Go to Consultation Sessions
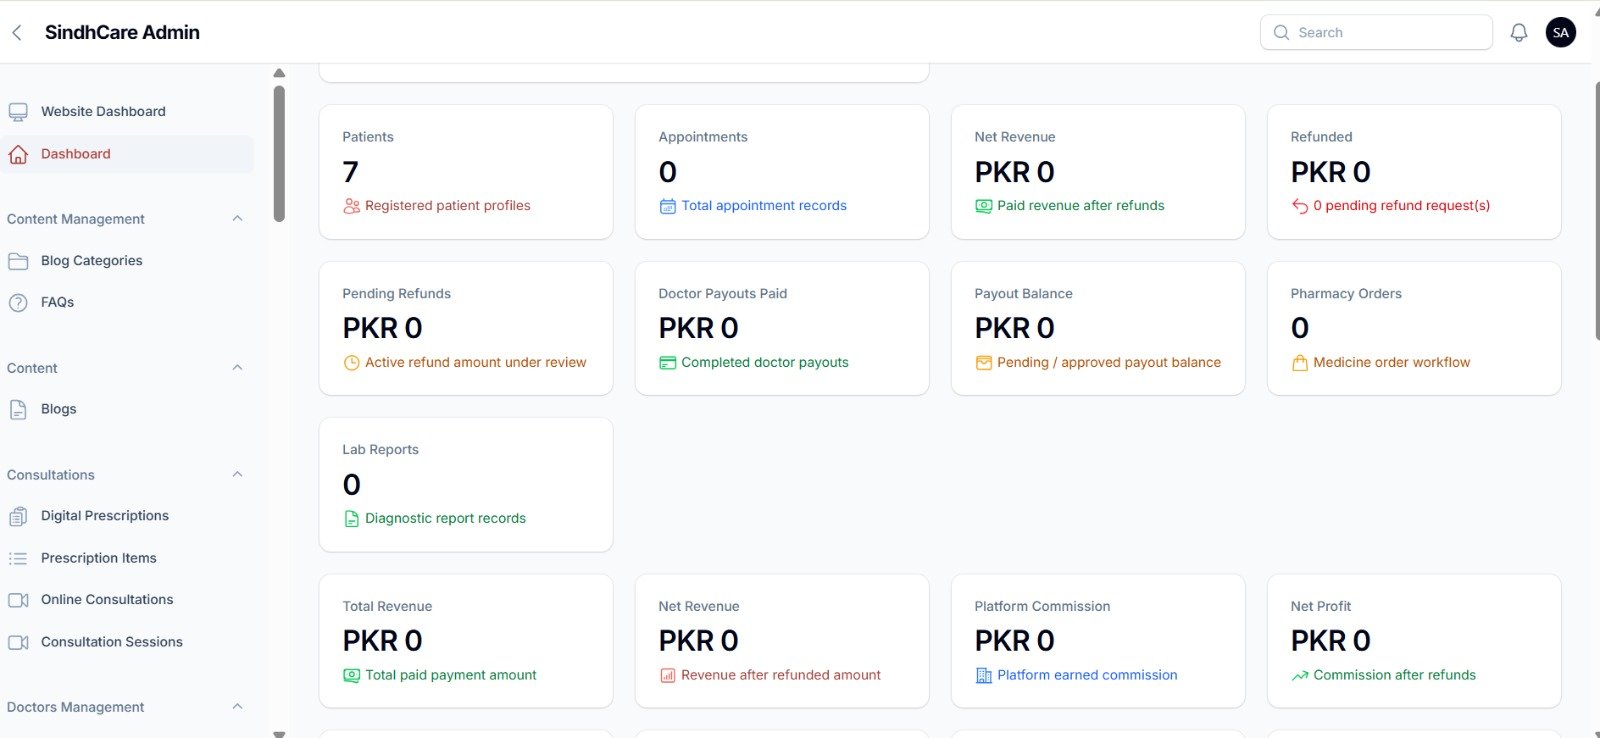The width and height of the screenshot is (1600, 738). pyautogui.click(x=127, y=642)
